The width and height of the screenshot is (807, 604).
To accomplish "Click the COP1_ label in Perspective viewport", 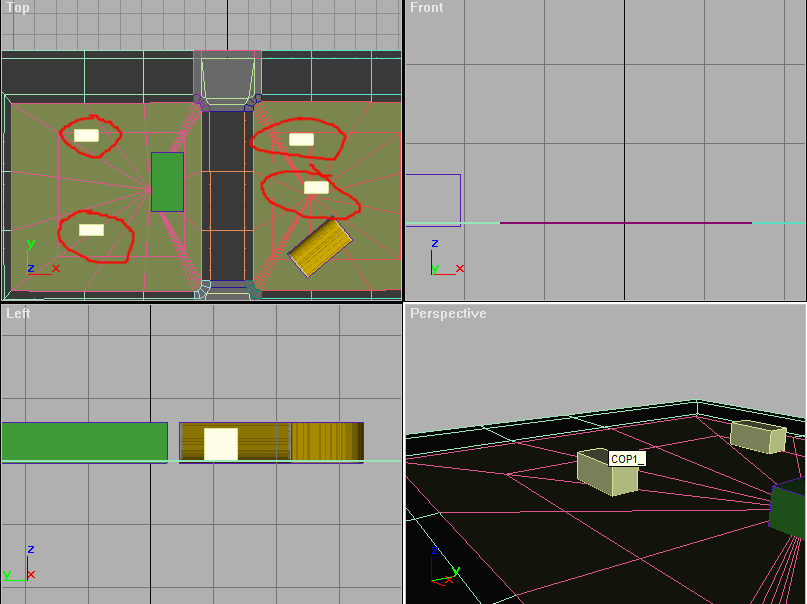I will tap(627, 459).
